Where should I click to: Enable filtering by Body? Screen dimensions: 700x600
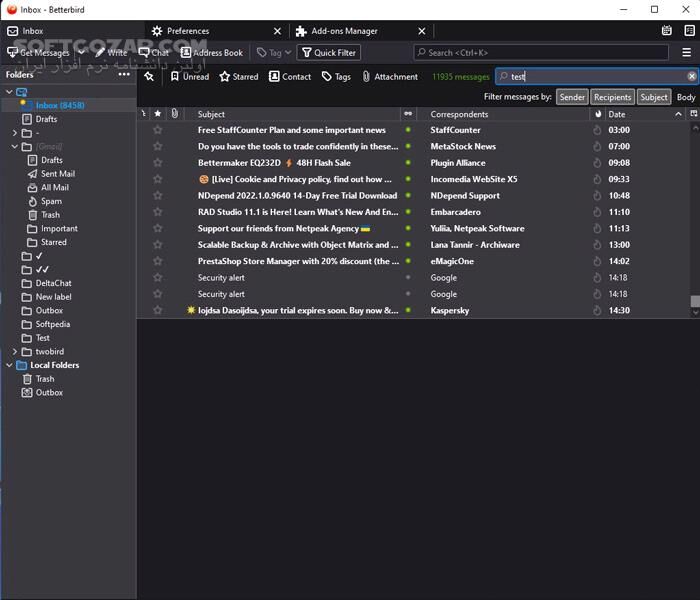point(686,97)
